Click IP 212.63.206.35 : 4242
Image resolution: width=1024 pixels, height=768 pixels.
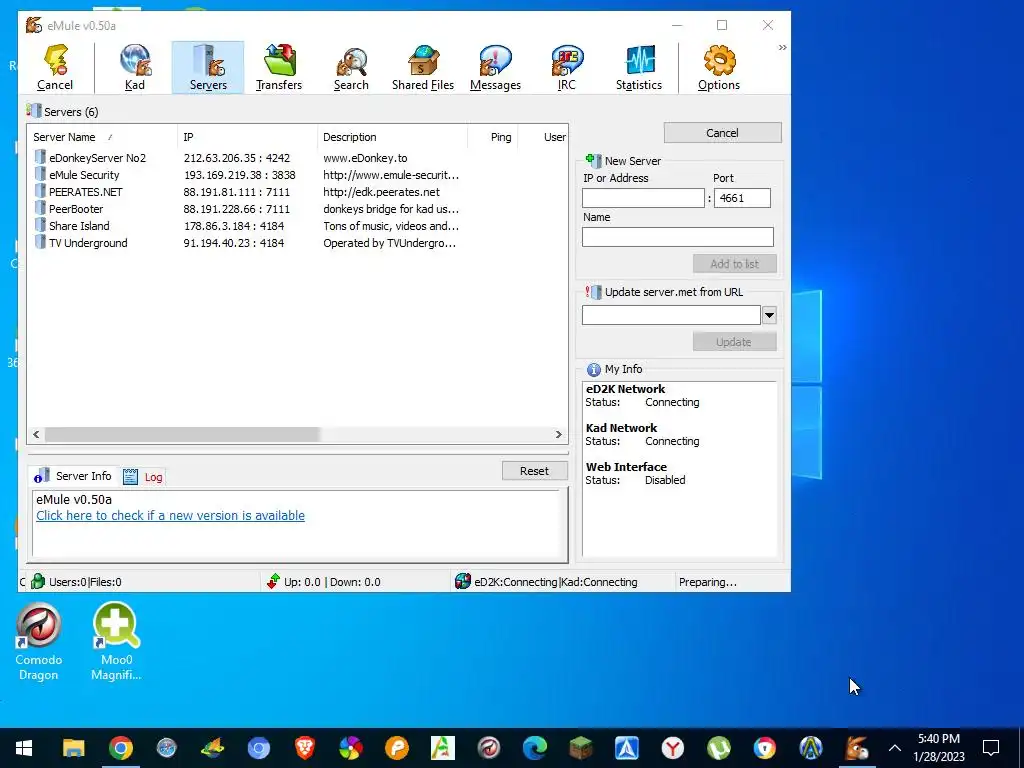coord(236,158)
